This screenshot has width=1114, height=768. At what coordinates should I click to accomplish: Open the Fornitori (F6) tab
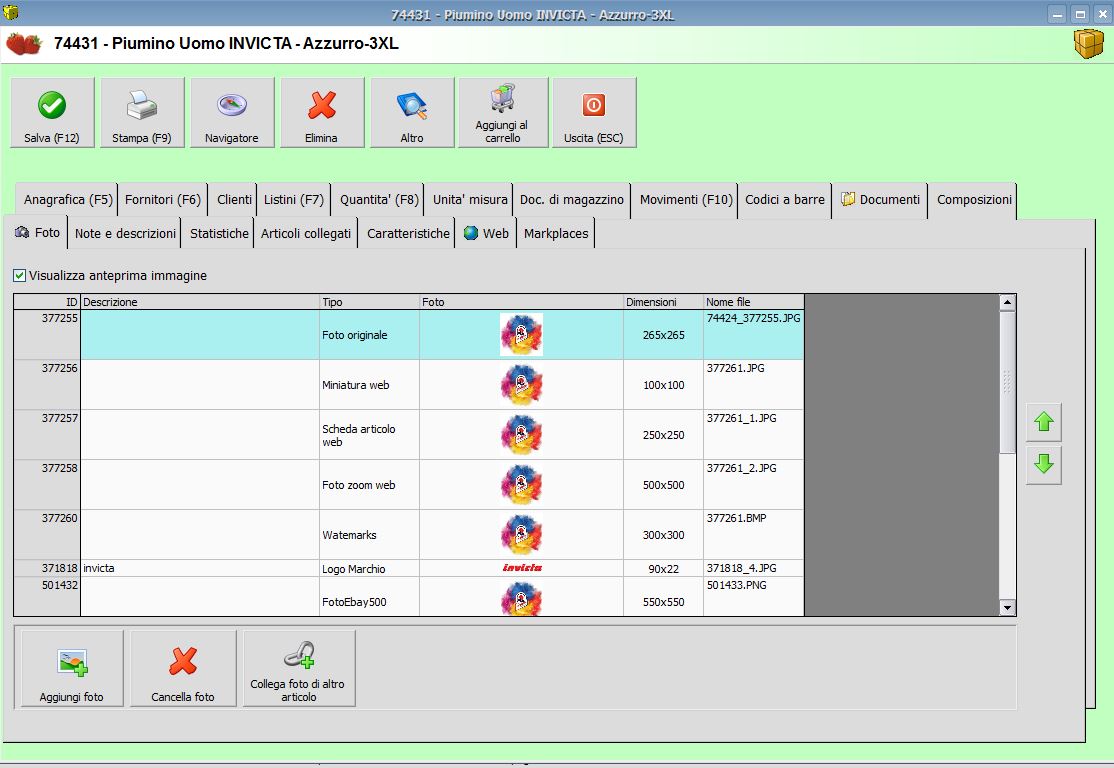pyautogui.click(x=163, y=200)
